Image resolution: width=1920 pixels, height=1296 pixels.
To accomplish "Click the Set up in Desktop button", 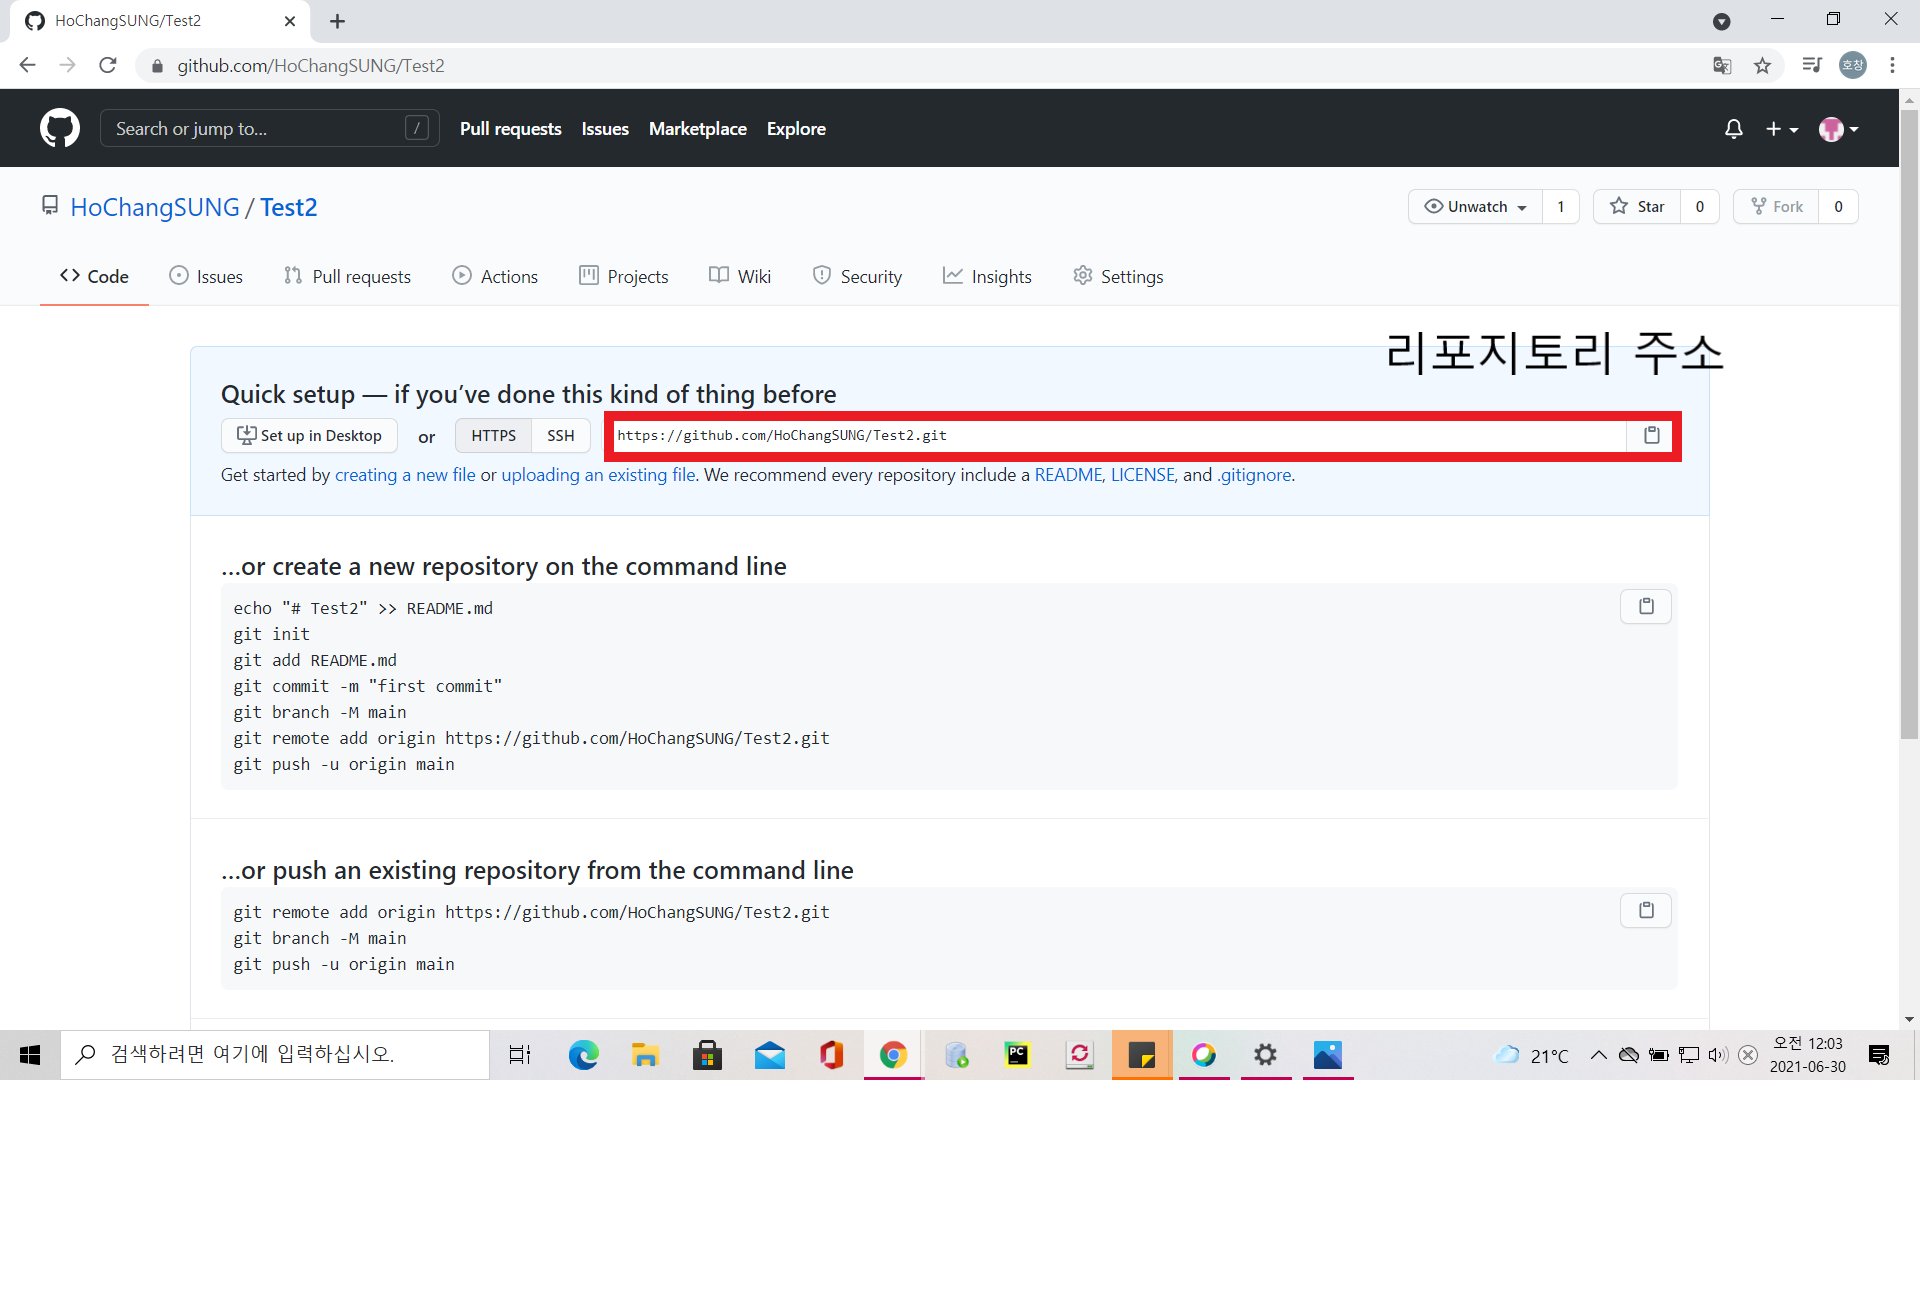I will (x=309, y=436).
